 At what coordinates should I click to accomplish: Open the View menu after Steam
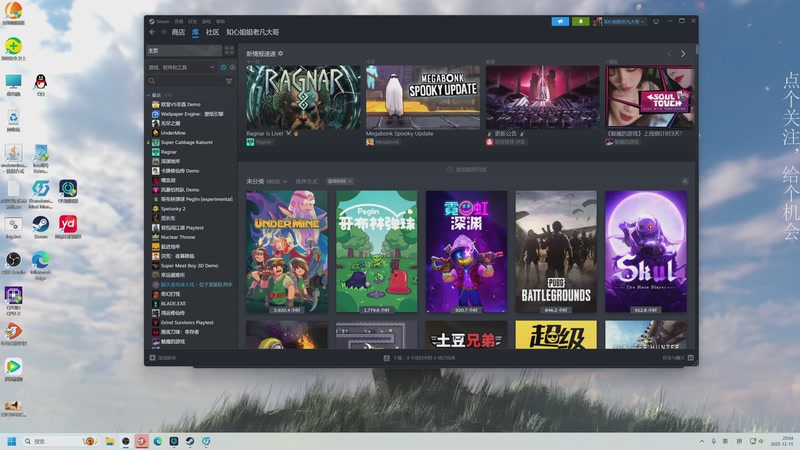[179, 21]
